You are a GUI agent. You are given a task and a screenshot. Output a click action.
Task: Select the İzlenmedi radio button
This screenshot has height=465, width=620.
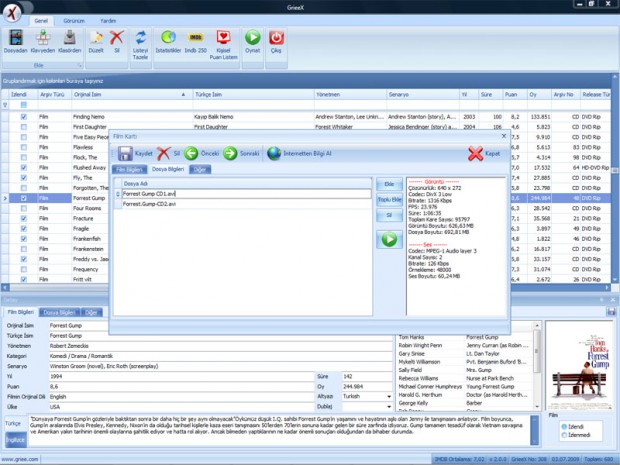pyautogui.click(x=564, y=435)
